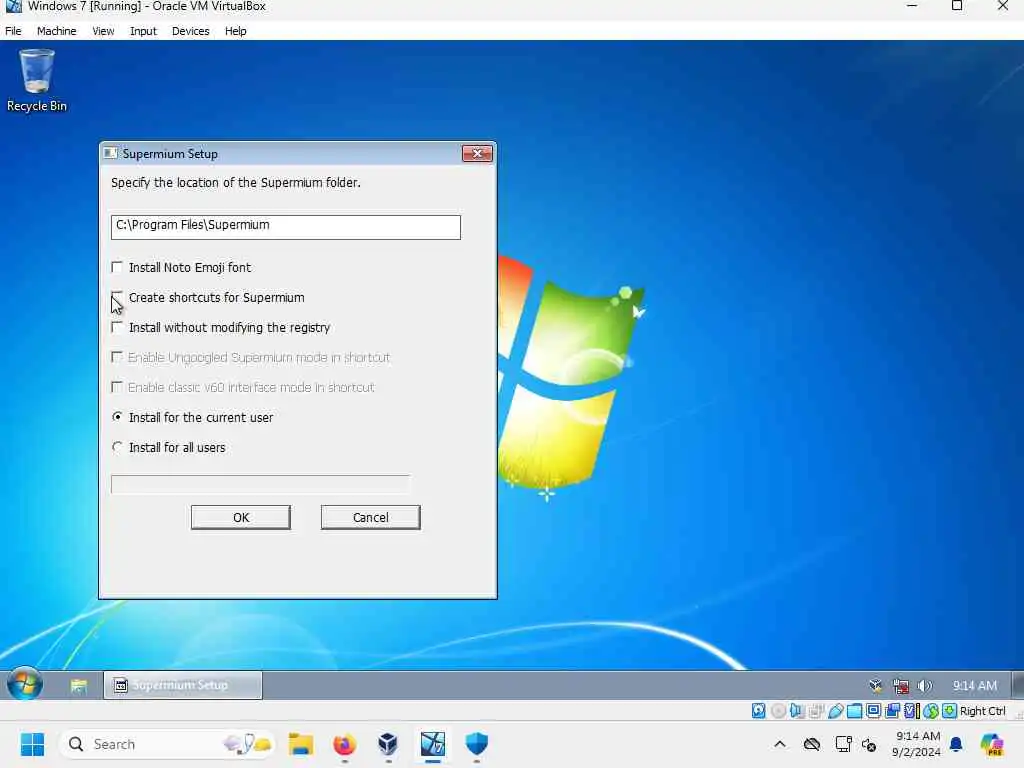Image resolution: width=1024 pixels, height=768 pixels.
Task: Click Cancel in Supermium Setup
Action: [x=370, y=517]
